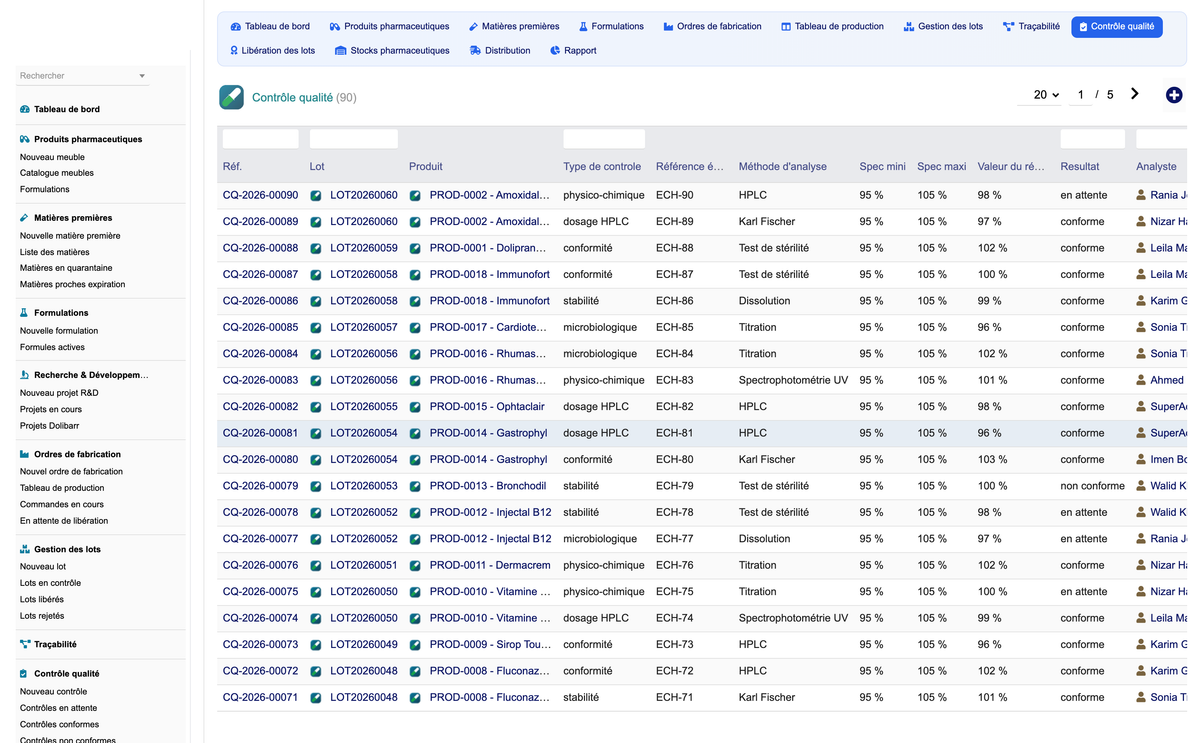Open PROD-0015 - Ophtaclair product link

(x=487, y=407)
